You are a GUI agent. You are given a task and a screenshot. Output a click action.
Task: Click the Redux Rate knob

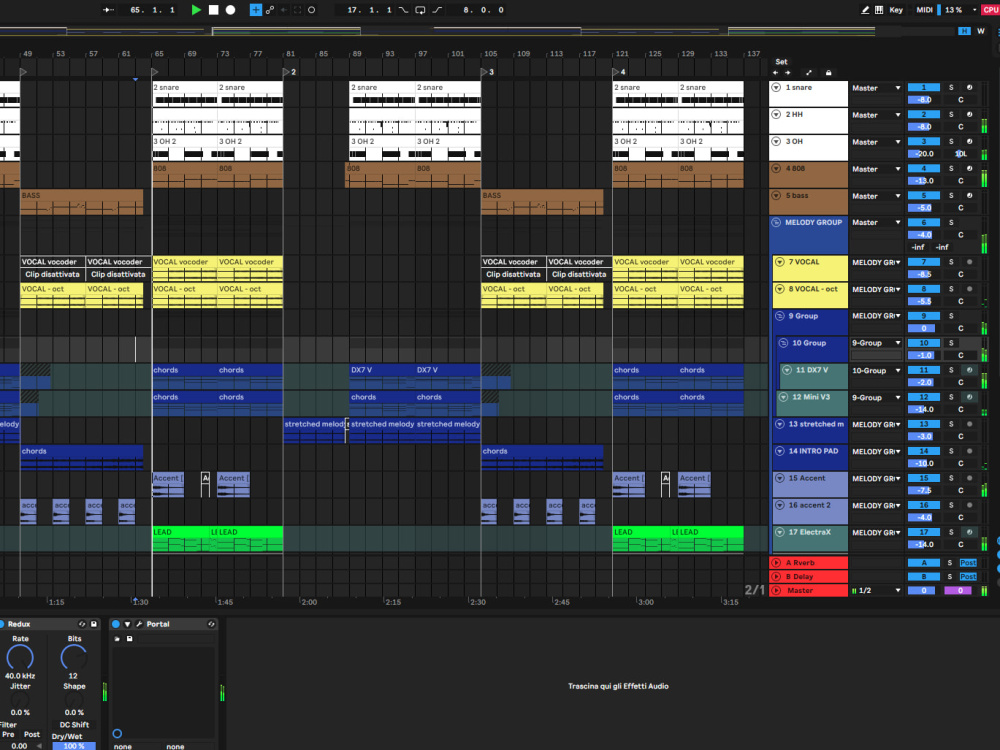(20, 657)
